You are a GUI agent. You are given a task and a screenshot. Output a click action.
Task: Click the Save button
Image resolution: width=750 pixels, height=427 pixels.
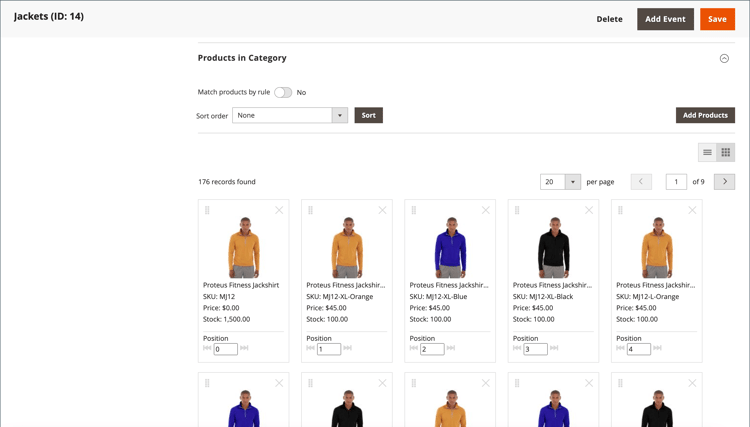pos(717,19)
